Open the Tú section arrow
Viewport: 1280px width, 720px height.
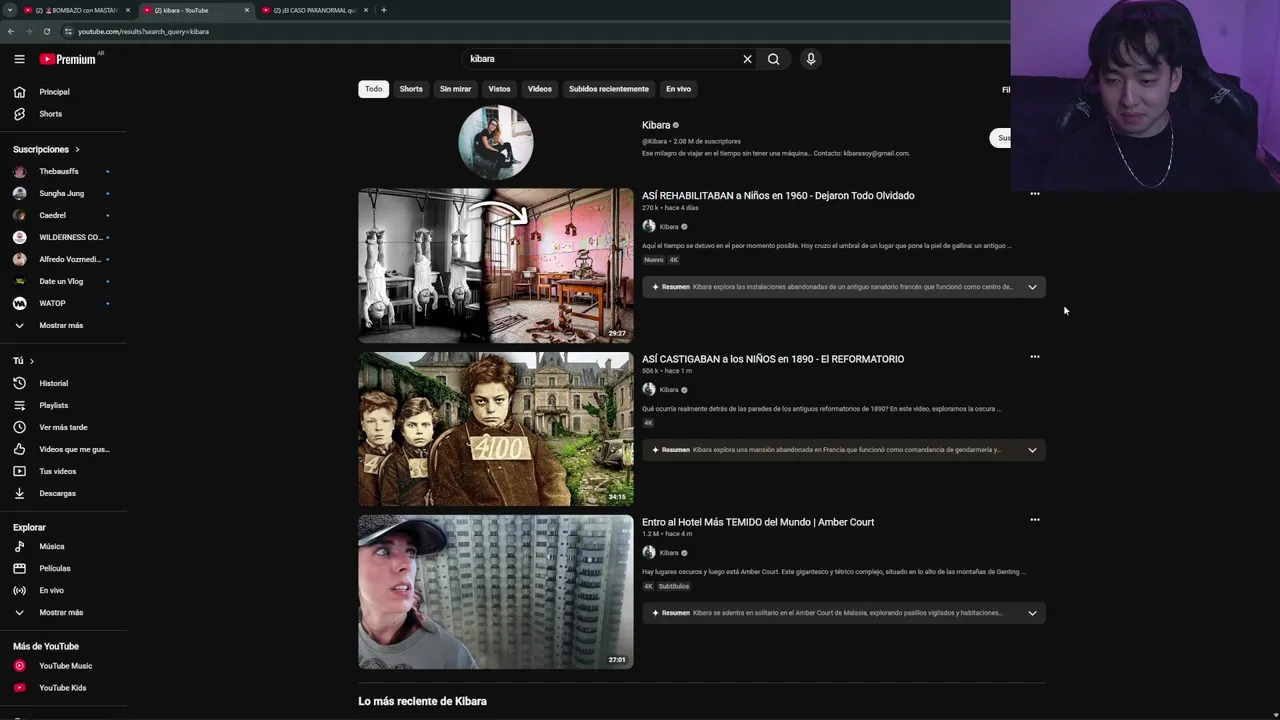pyautogui.click(x=31, y=361)
